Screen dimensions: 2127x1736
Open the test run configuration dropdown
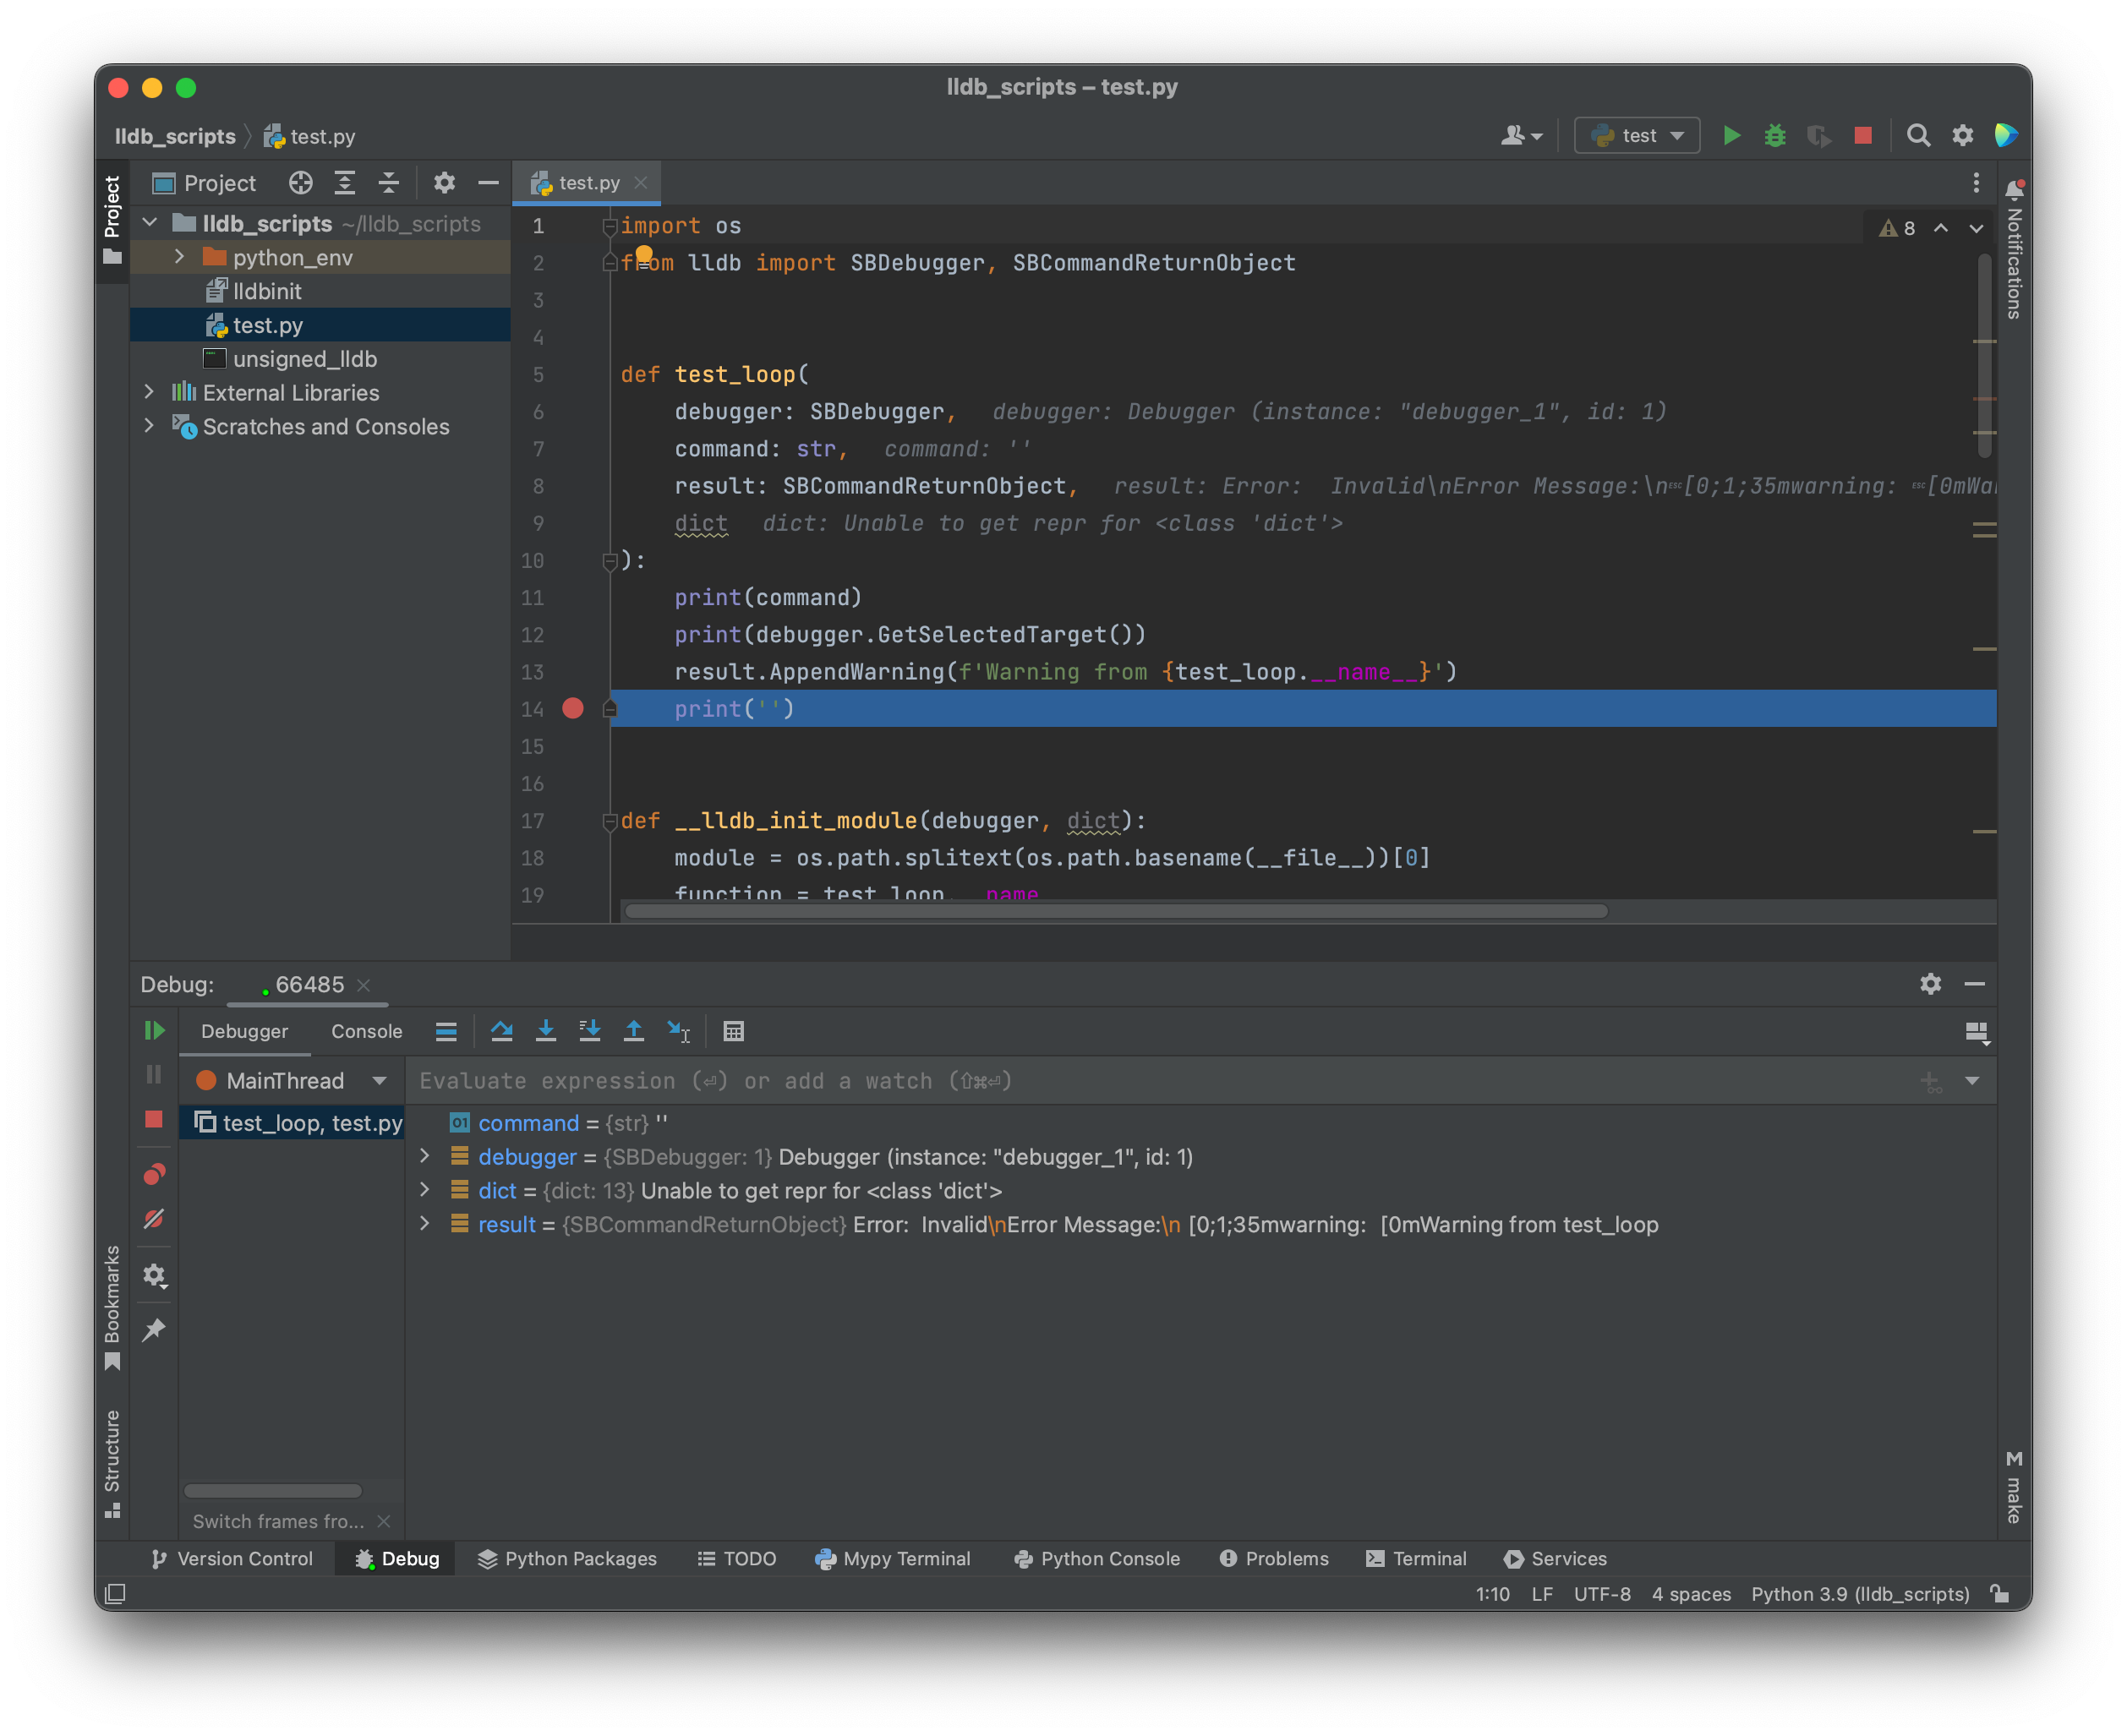click(1636, 135)
